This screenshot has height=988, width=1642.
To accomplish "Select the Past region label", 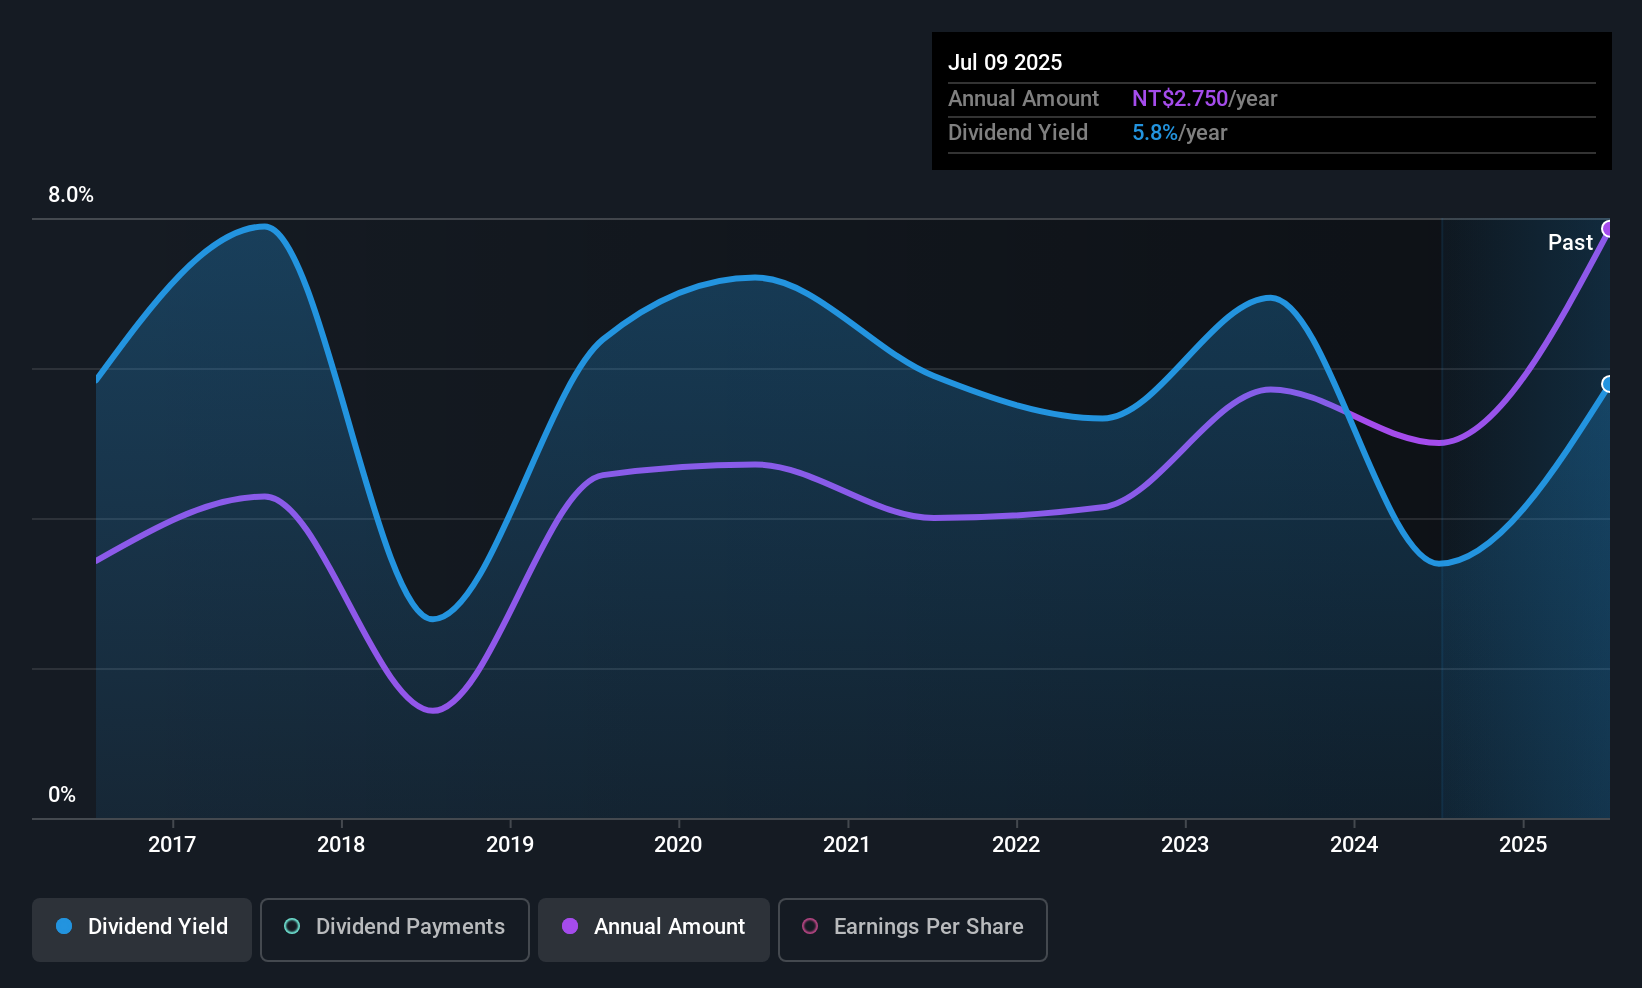I will click(x=1569, y=242).
